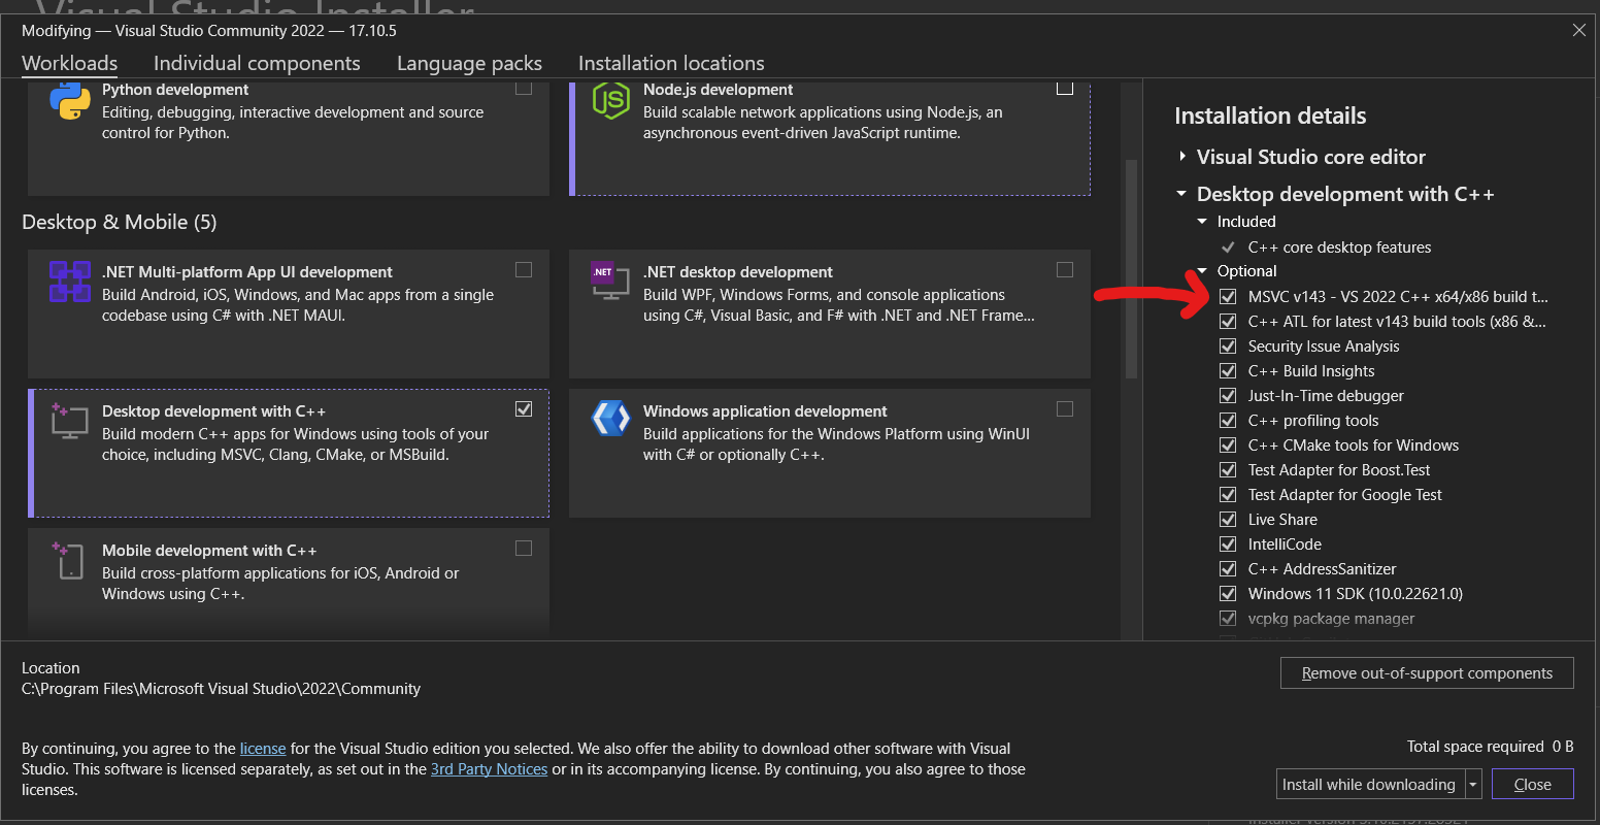Click the Install while downloading button
The width and height of the screenshot is (1600, 825).
[x=1369, y=784]
